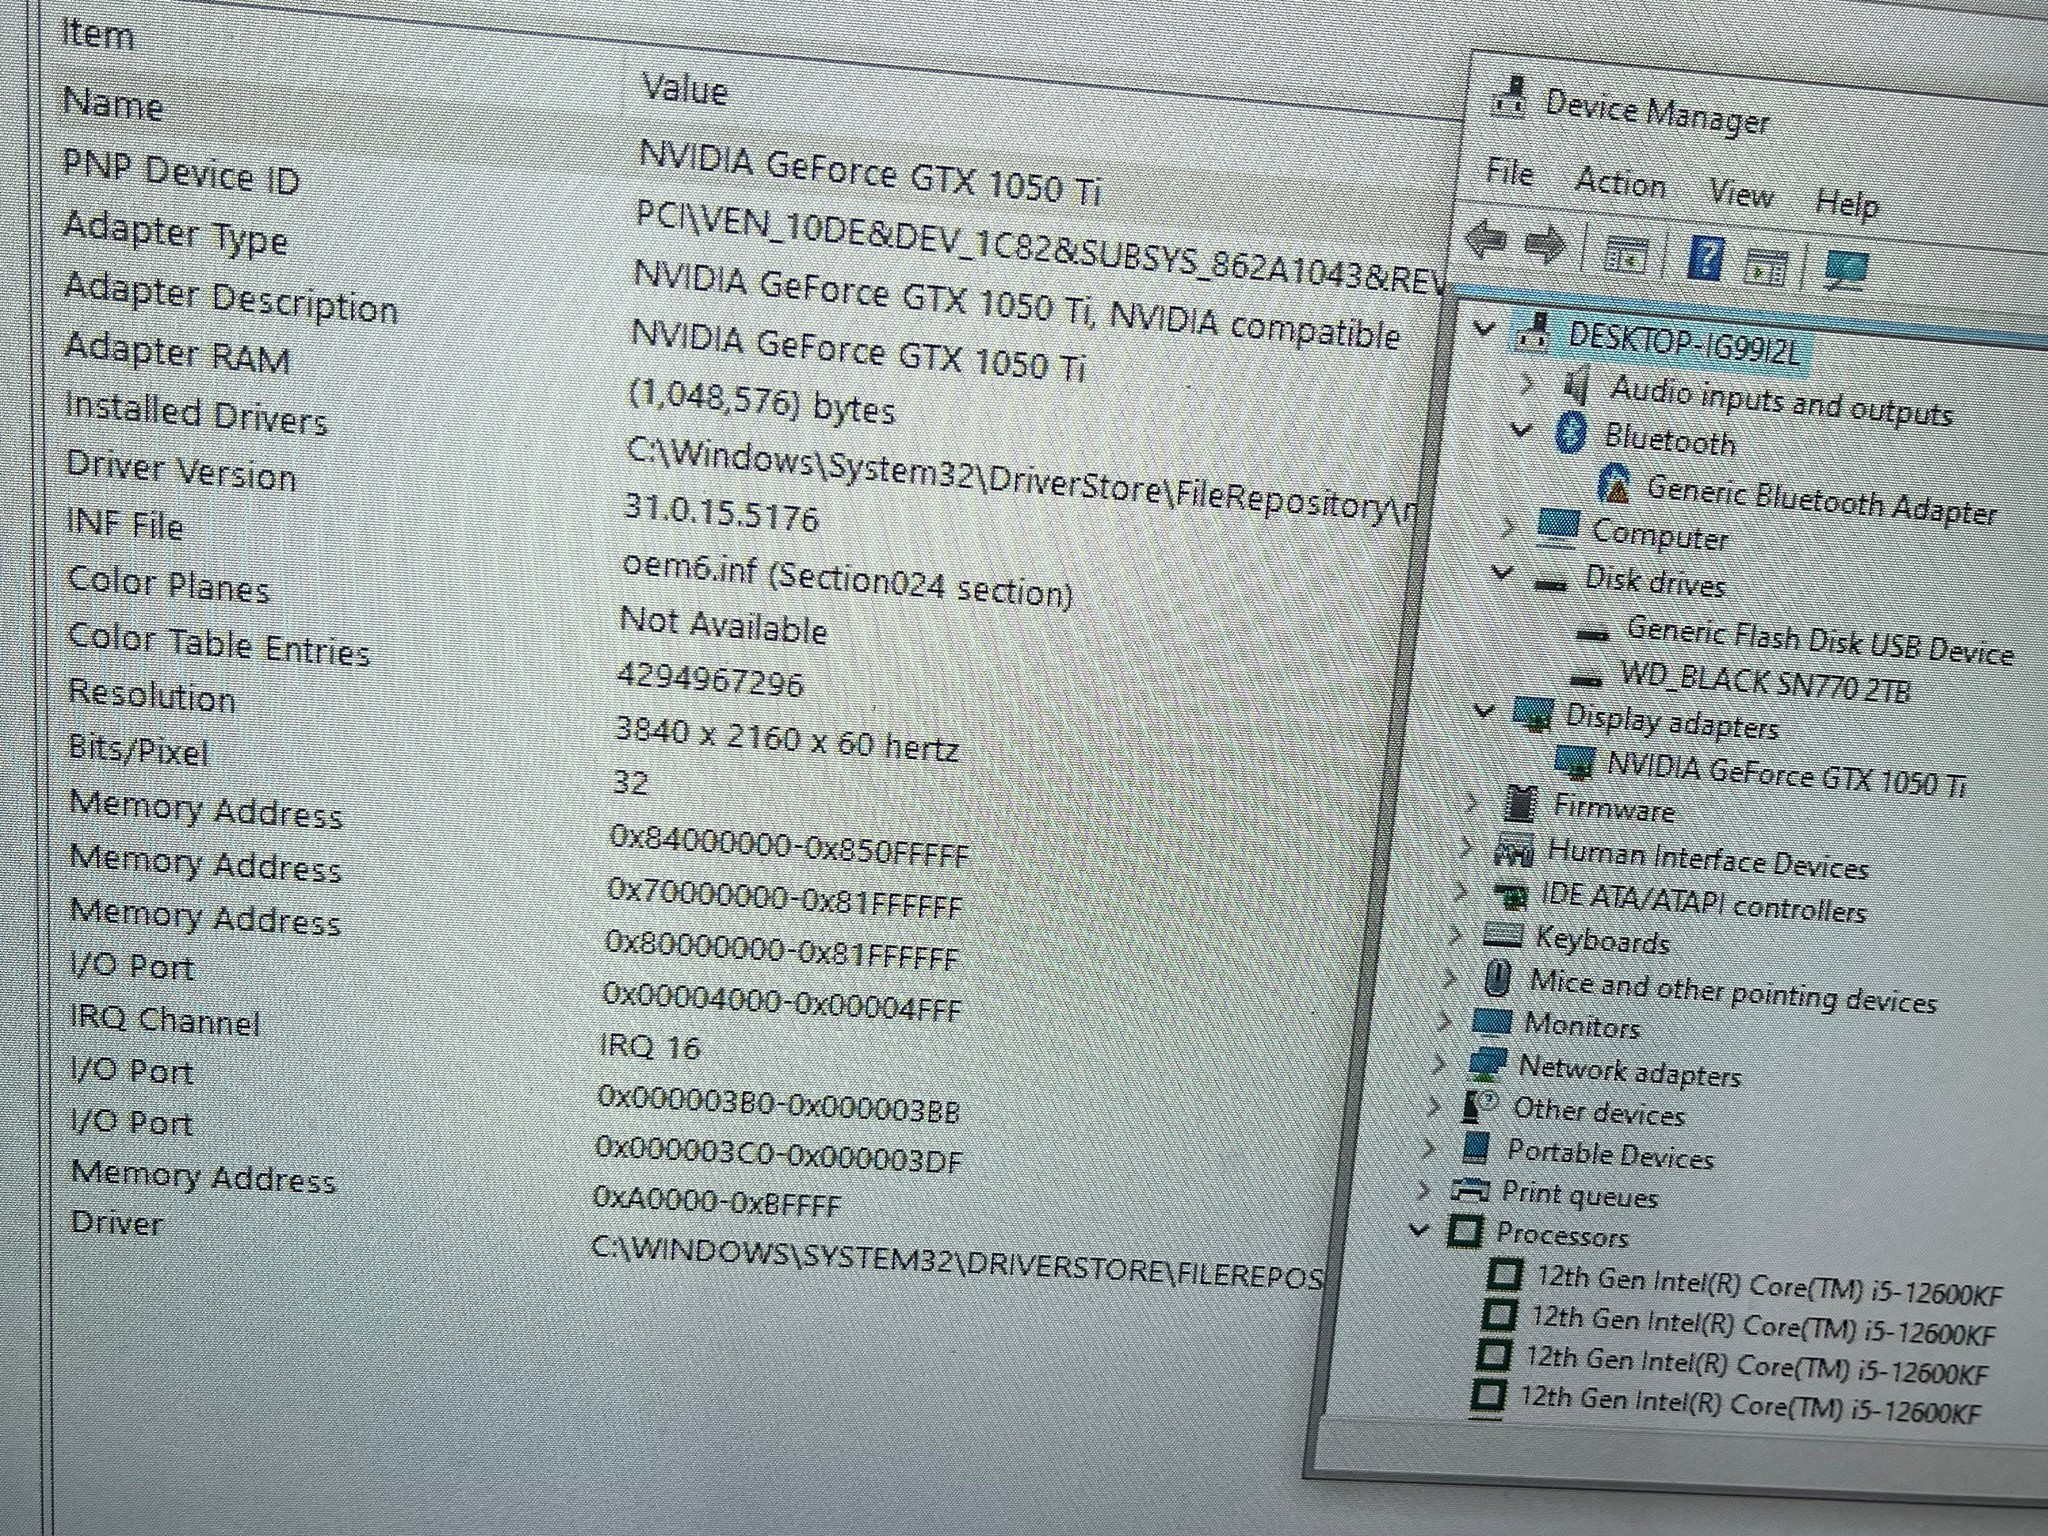Collapse the Disk drives node
Image resolution: width=2048 pixels, height=1536 pixels.
coord(1501,573)
